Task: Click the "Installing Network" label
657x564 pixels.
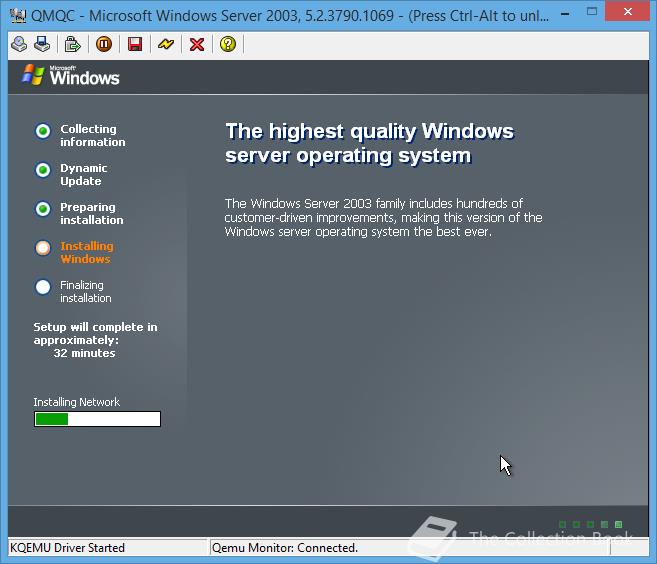Action: click(77, 402)
